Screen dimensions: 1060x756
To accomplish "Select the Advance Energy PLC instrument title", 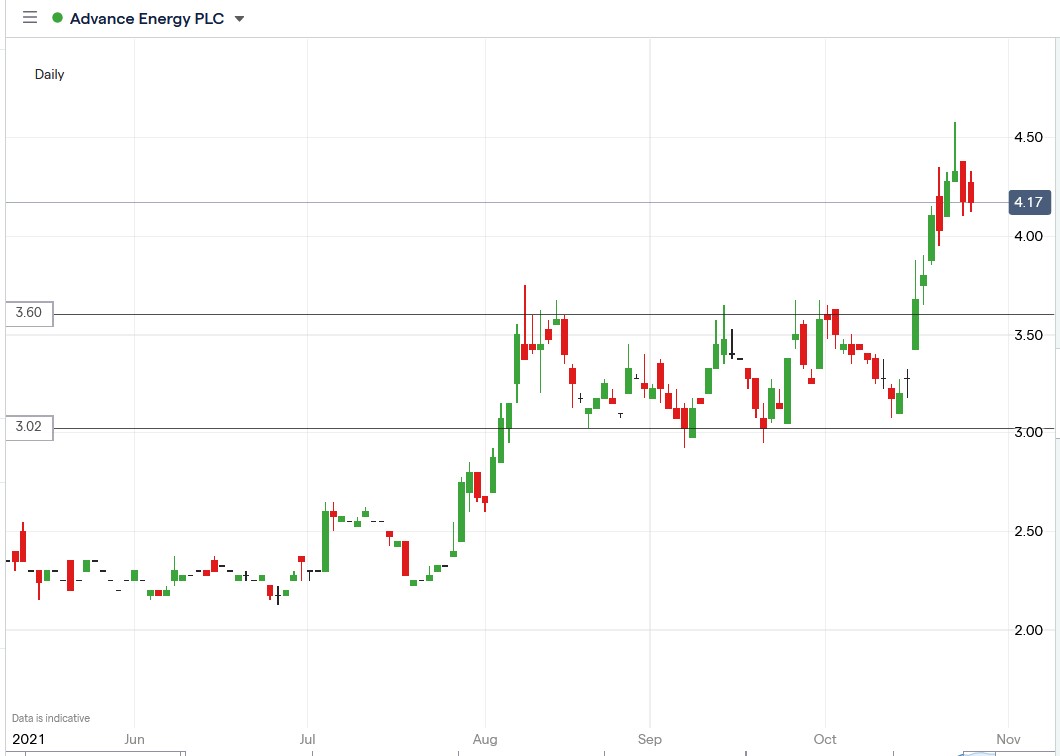I will (147, 18).
